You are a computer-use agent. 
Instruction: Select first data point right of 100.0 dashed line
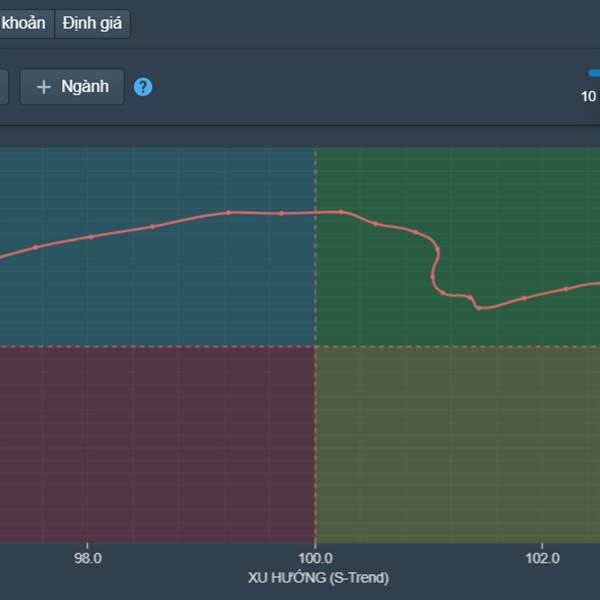(x=341, y=212)
